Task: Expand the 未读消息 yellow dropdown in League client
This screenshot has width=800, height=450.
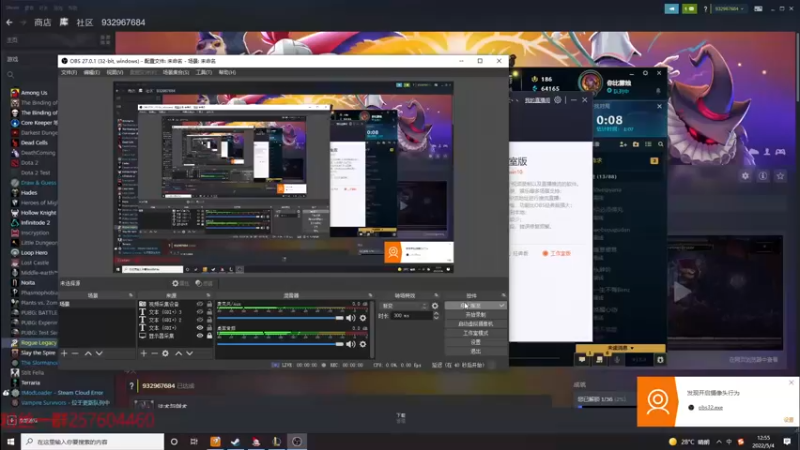Action: point(620,348)
